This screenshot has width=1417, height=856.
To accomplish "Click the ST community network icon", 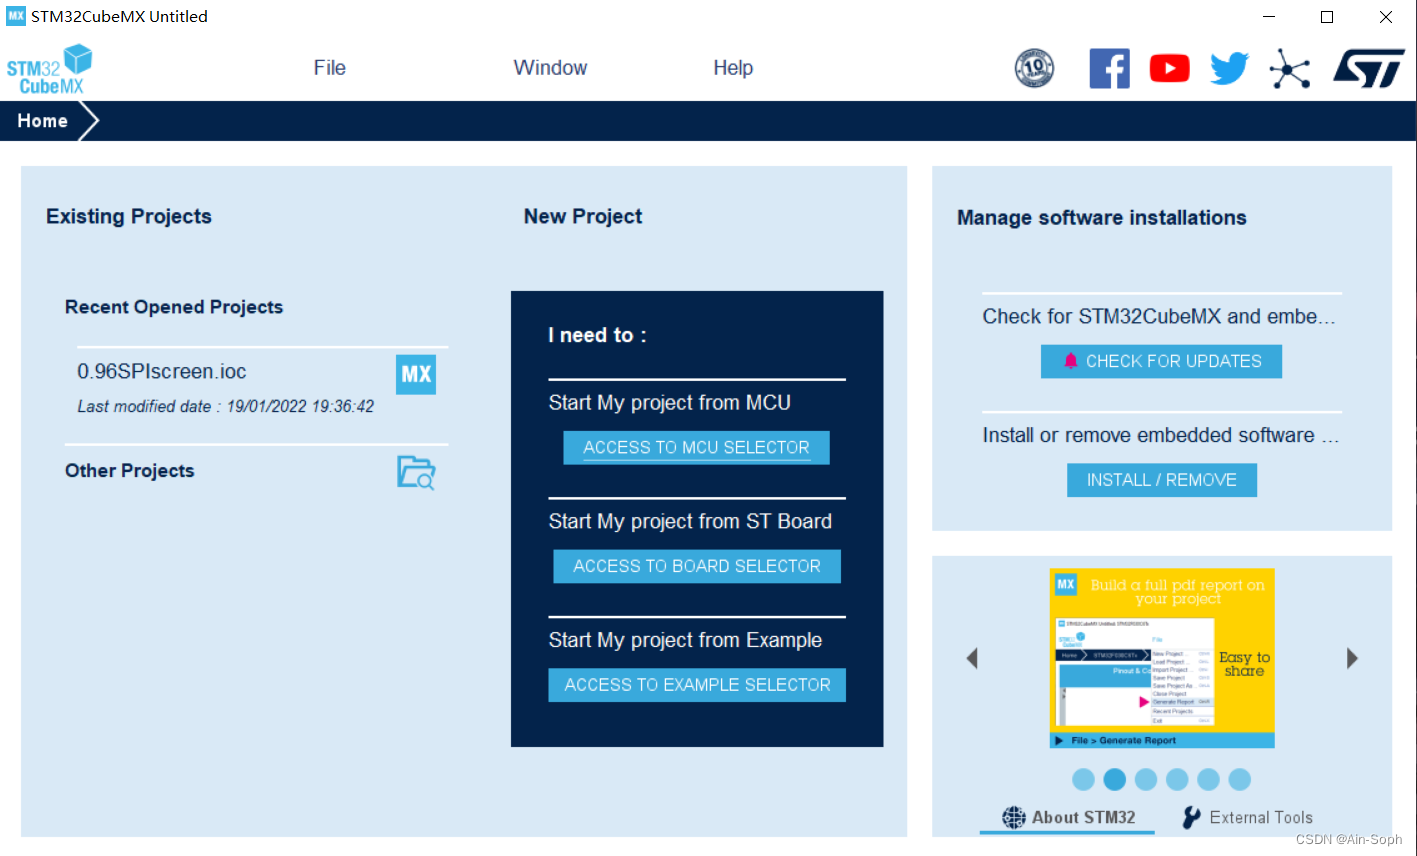I will 1289,68.
